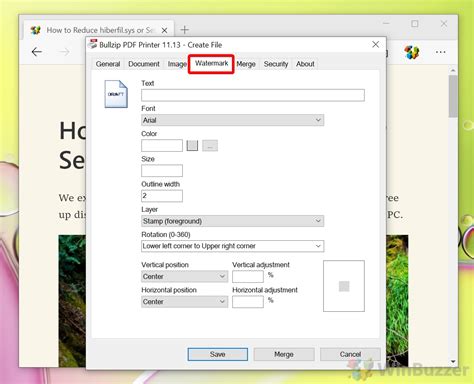Click the watermark position preview box
The width and height of the screenshot is (474, 384).
(x=344, y=286)
